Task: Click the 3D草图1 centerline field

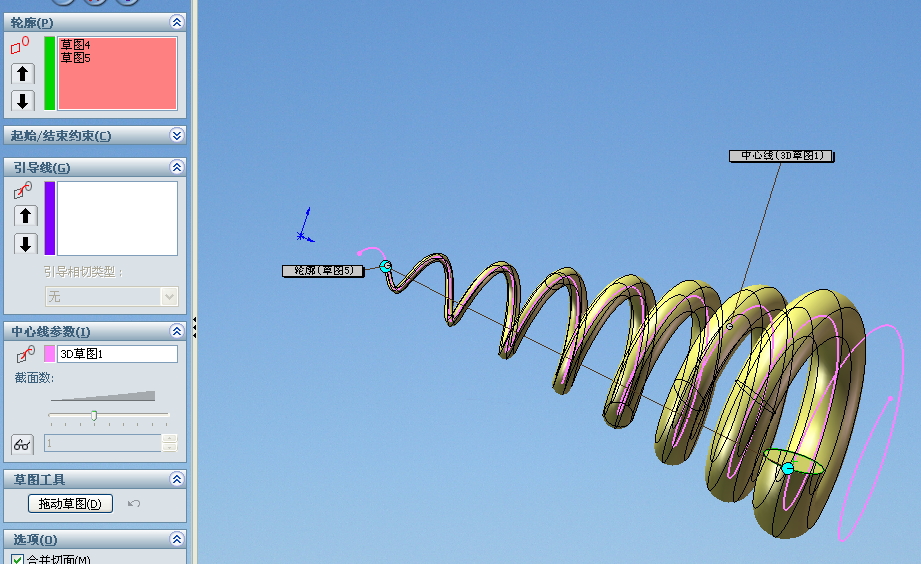Action: (117, 354)
